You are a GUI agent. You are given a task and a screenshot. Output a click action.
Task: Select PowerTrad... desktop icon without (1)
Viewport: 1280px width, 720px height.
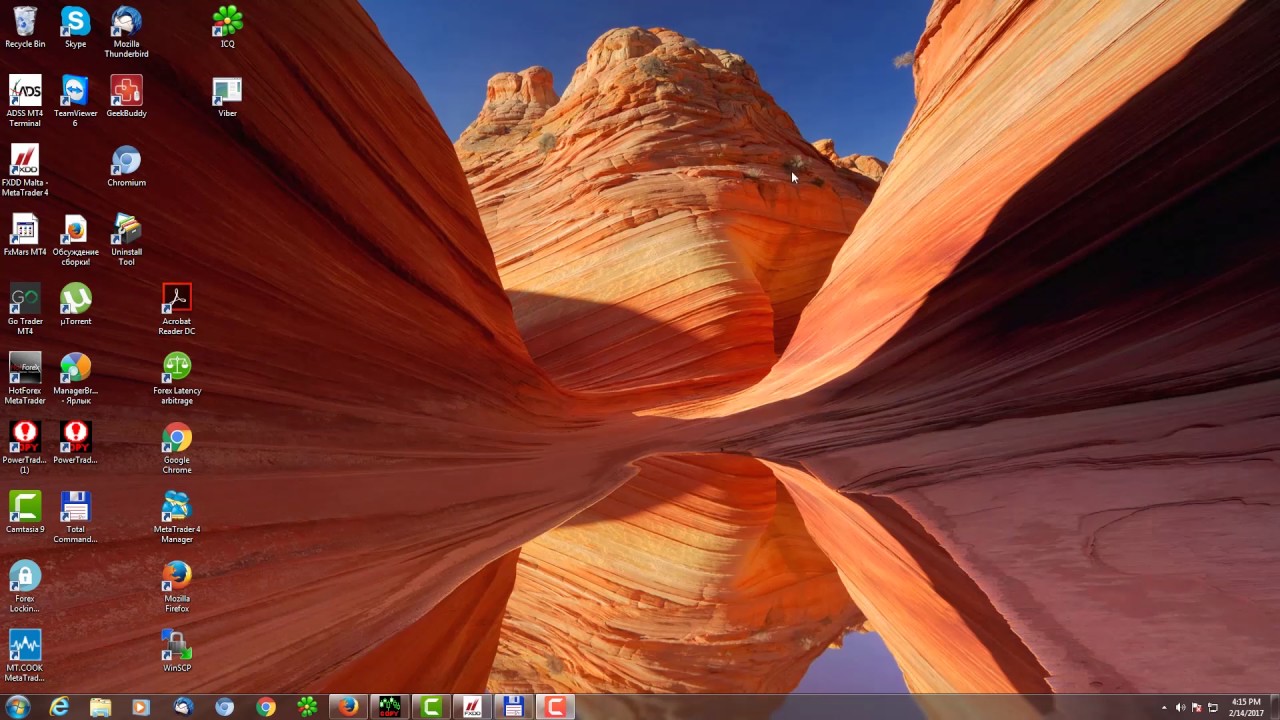[x=75, y=443]
